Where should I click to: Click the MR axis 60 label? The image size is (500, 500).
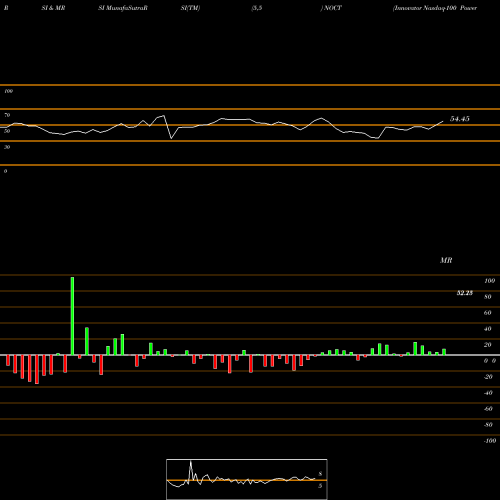488,313
